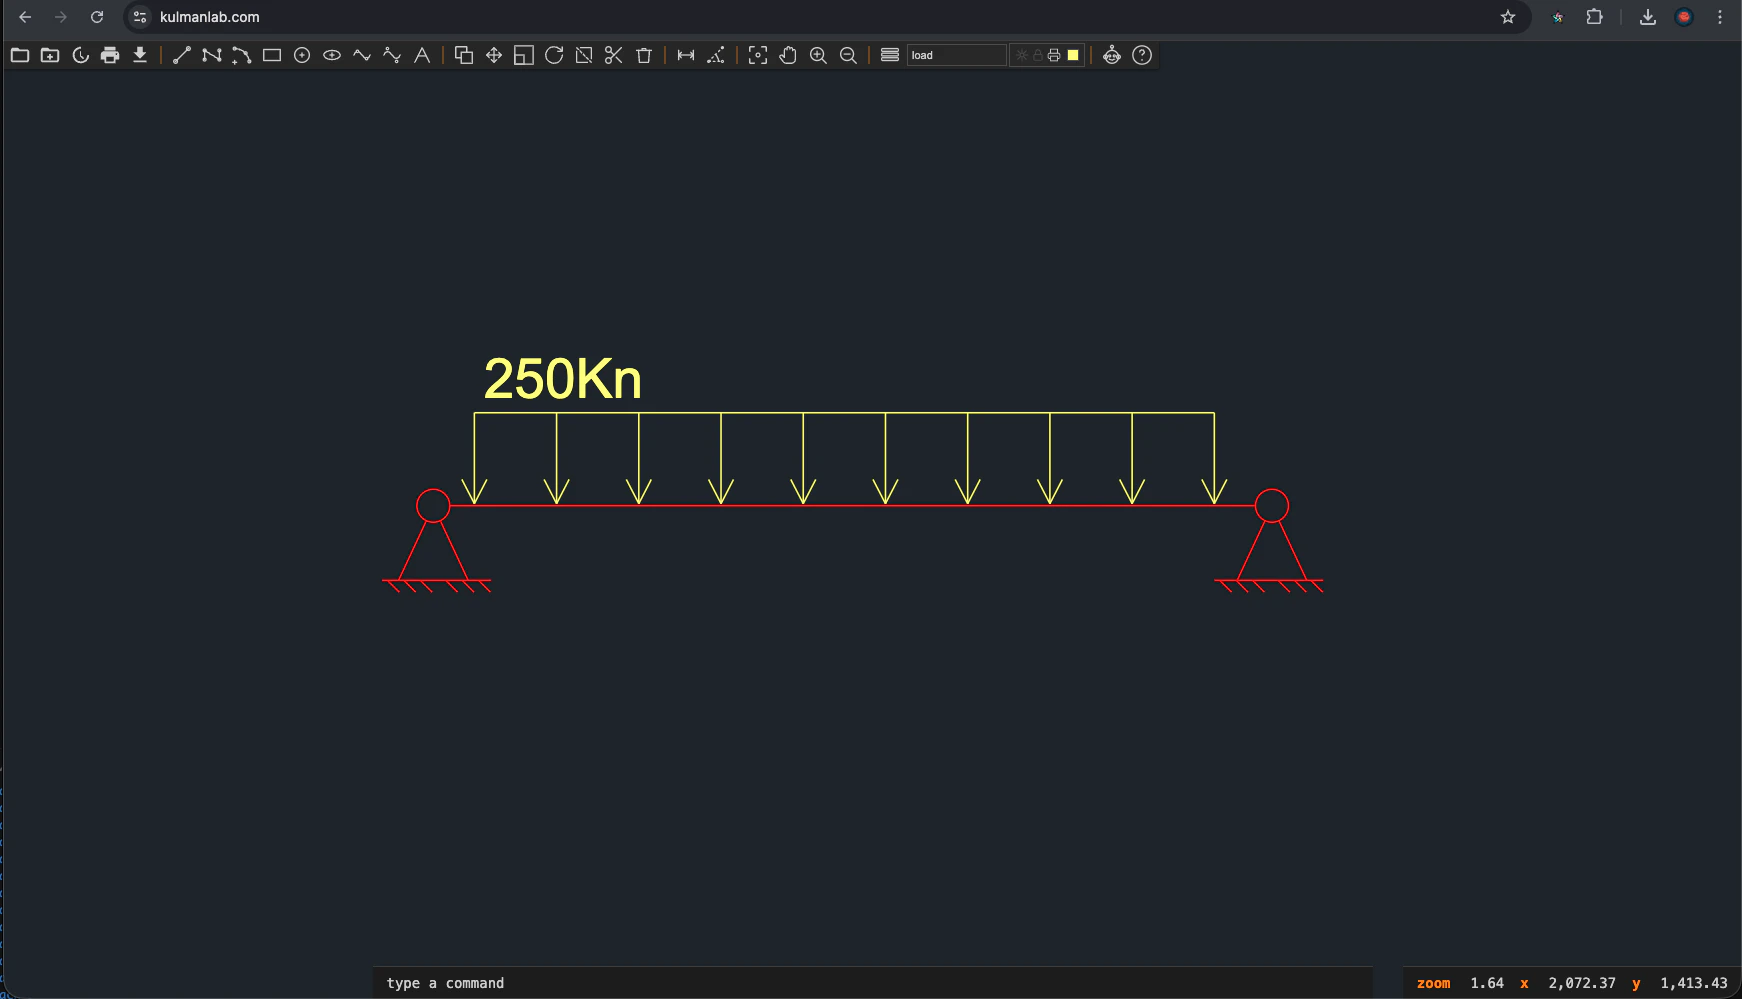This screenshot has width=1742, height=999.
Task: Open the chatbot assistant
Action: click(1113, 55)
